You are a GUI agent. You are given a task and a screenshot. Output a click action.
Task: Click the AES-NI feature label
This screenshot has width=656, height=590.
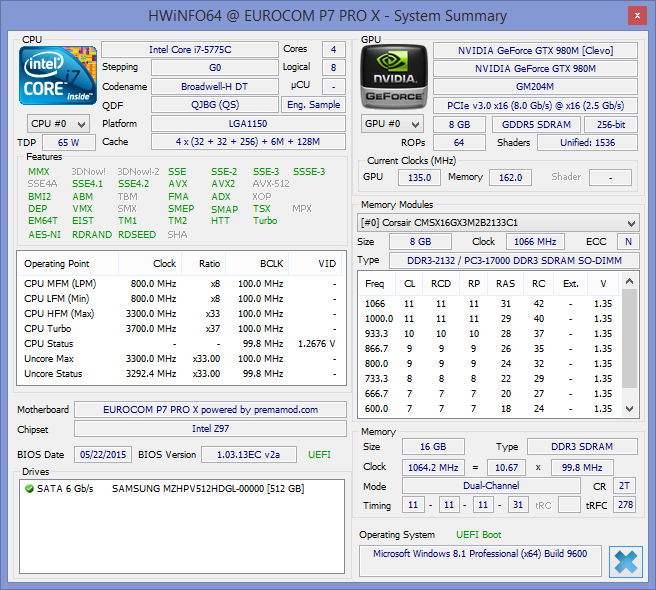[x=44, y=235]
